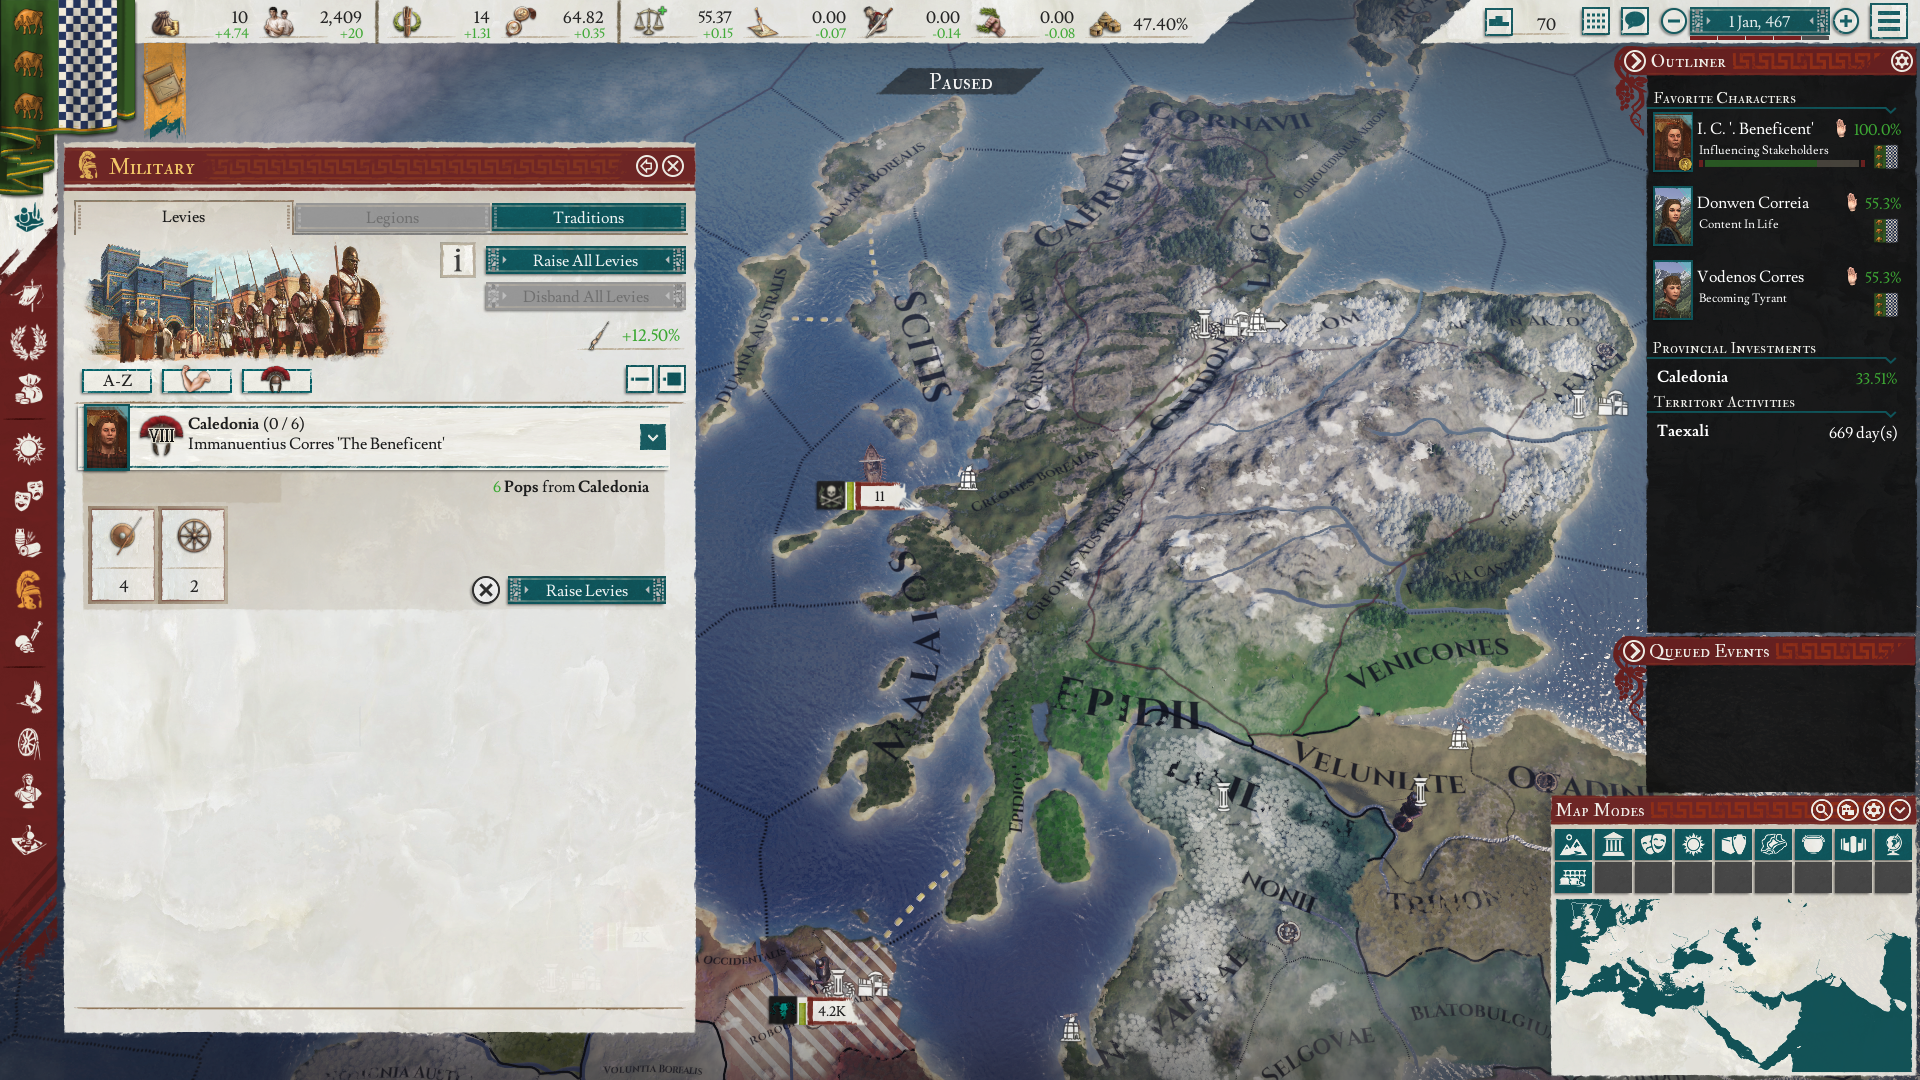Click the Raise All Levies button
Viewport: 1920px width, 1080px height.
(585, 260)
